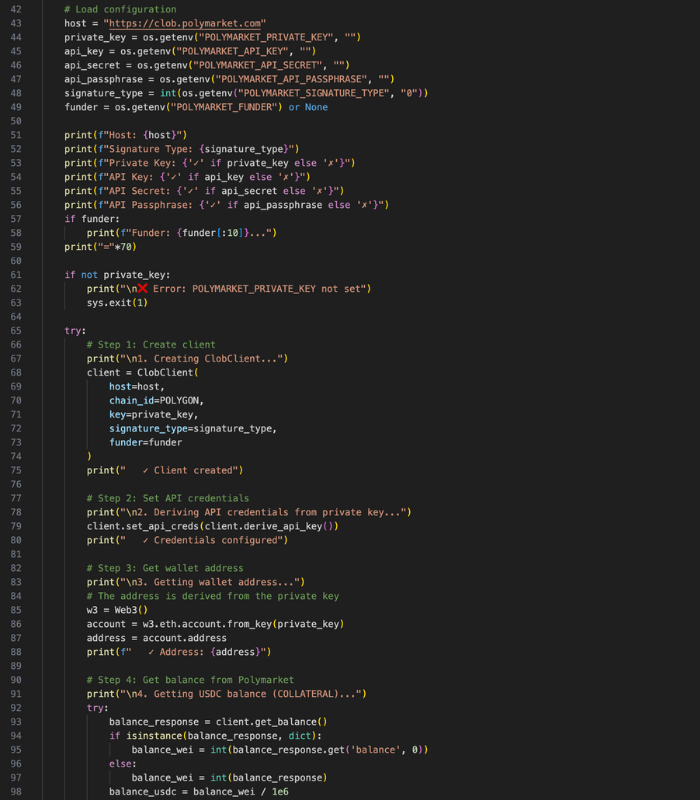Click the "Creating ClobClient..." print line

pyautogui.click(x=187, y=359)
